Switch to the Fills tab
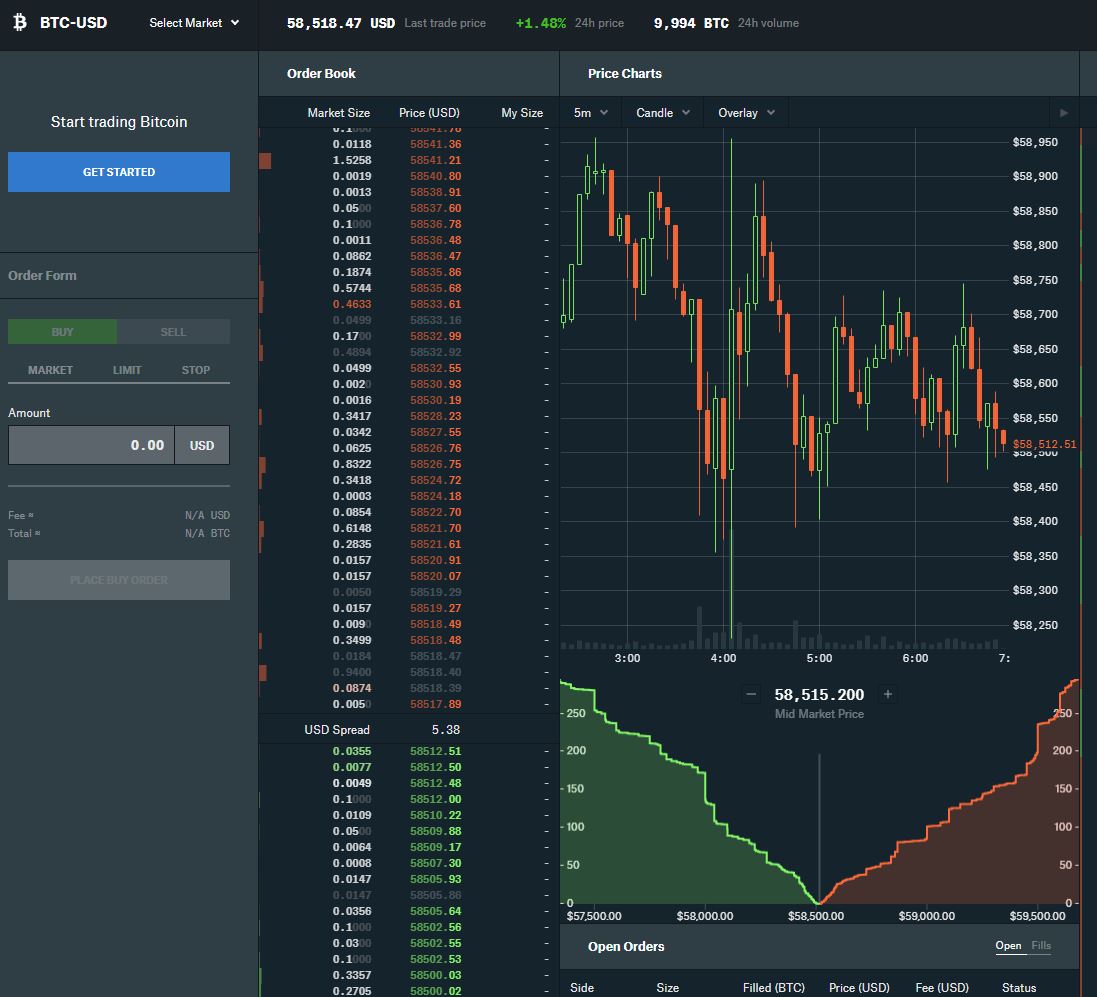This screenshot has height=997, width=1097. click(x=1041, y=945)
